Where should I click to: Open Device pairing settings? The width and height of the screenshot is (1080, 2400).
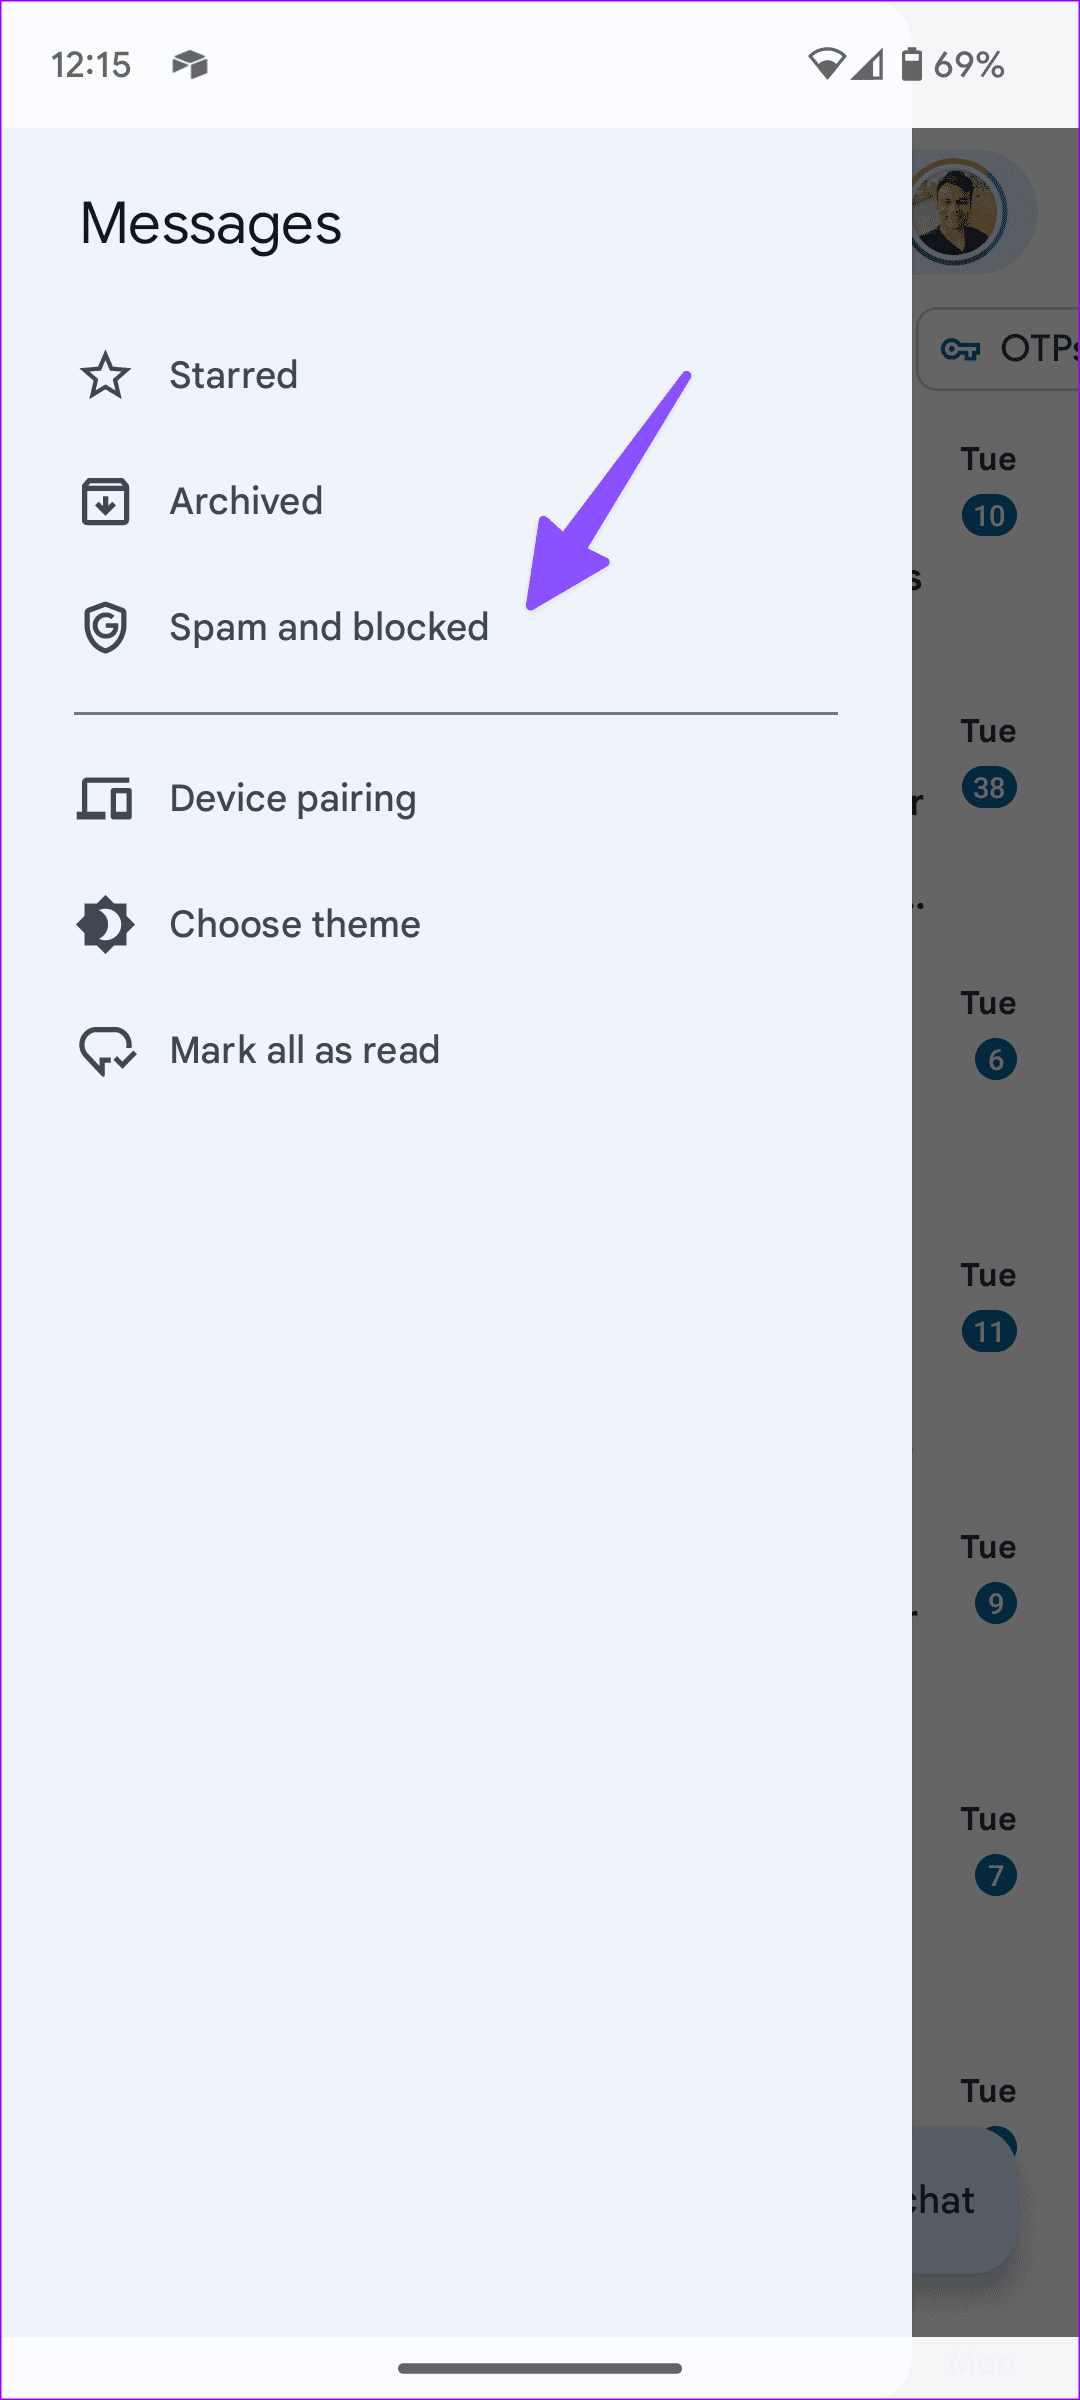(293, 799)
